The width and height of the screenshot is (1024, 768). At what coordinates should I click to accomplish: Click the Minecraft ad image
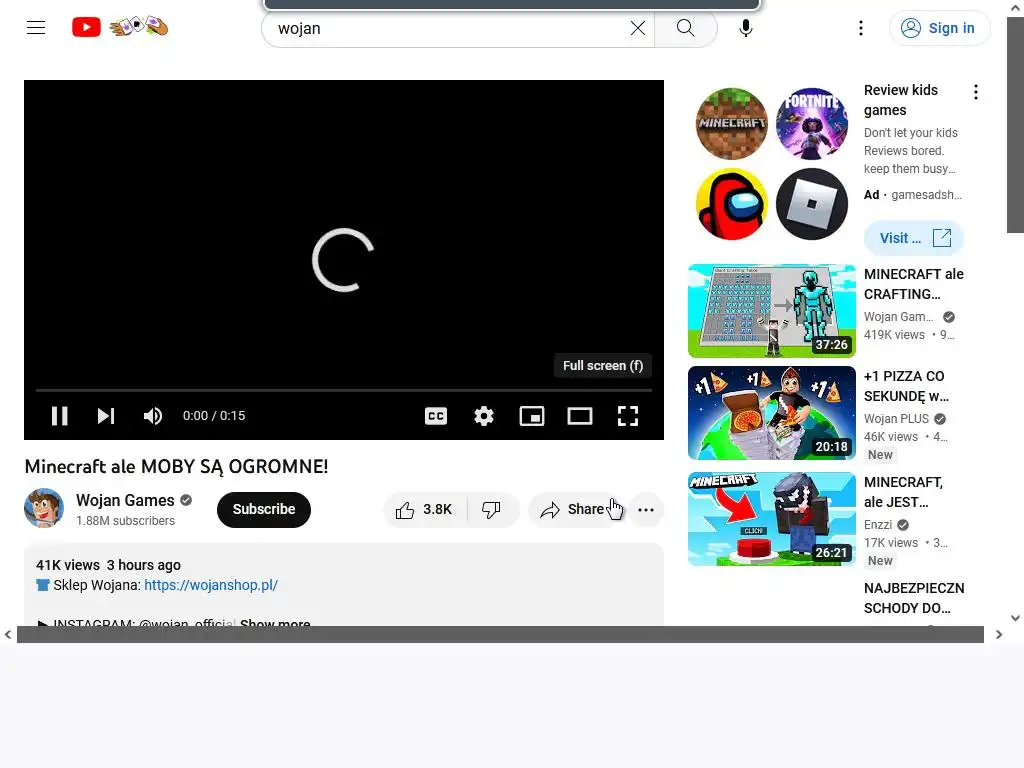pos(731,123)
